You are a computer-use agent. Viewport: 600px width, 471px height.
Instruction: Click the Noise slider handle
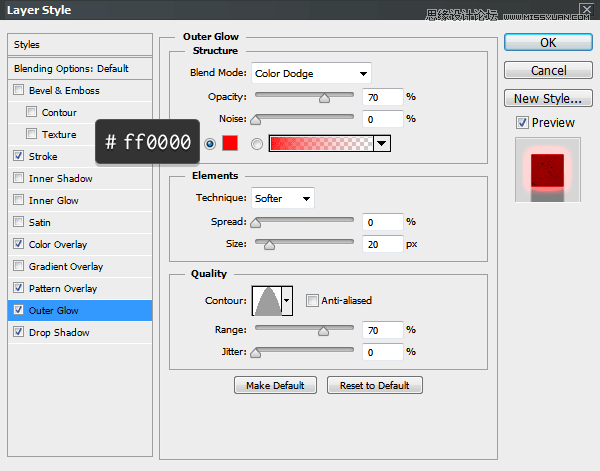coord(256,120)
